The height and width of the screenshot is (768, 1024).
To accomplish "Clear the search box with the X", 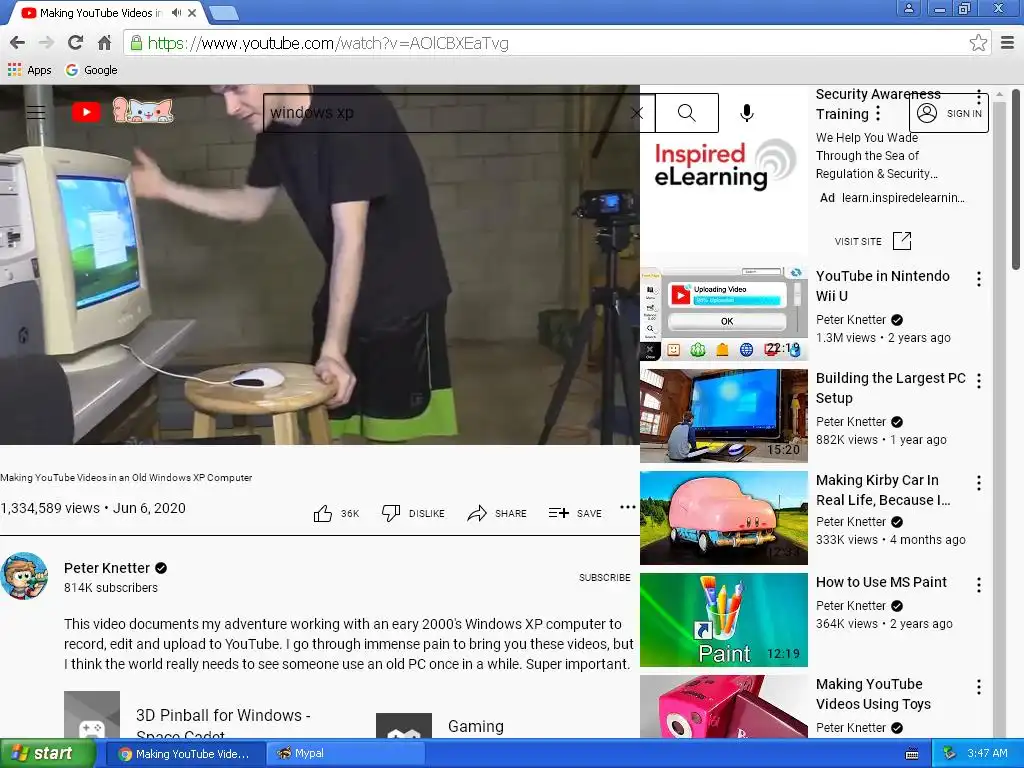I will coord(637,113).
